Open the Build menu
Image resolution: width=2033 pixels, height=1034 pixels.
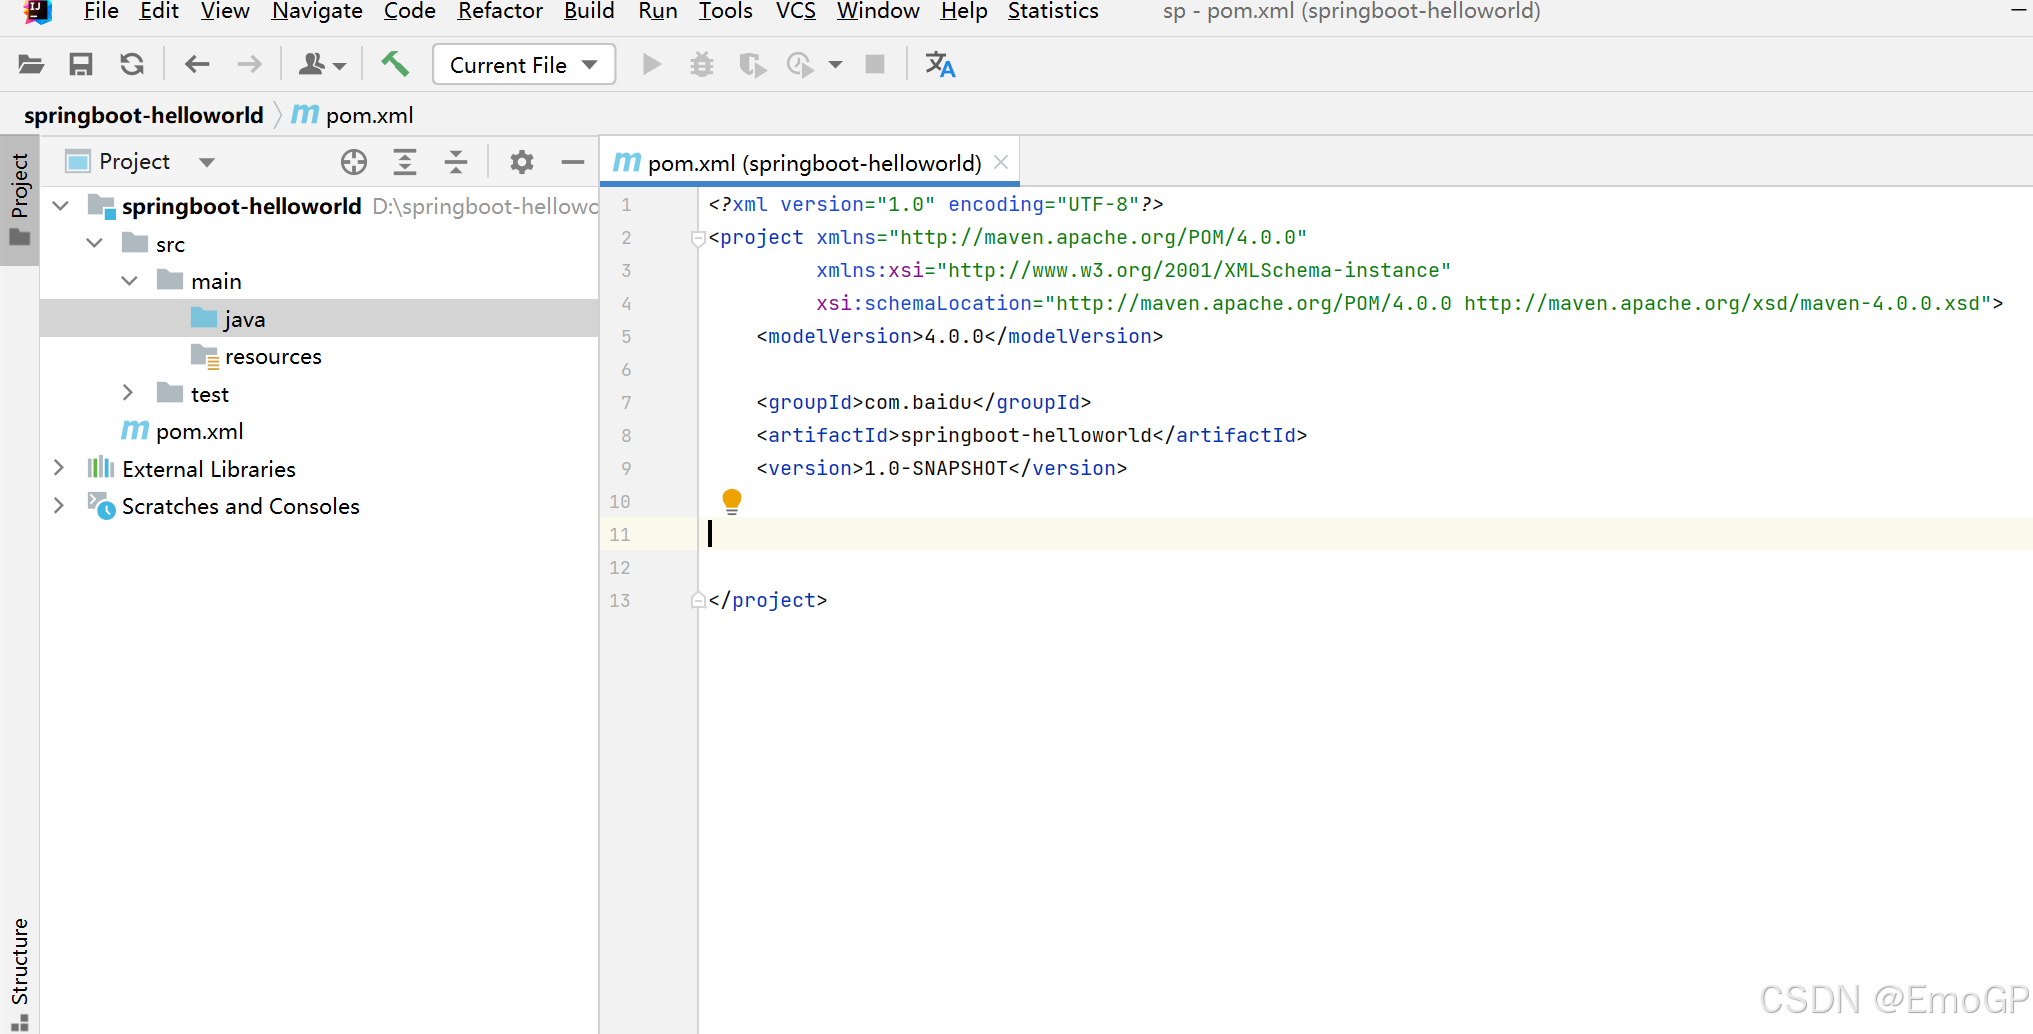tap(589, 11)
